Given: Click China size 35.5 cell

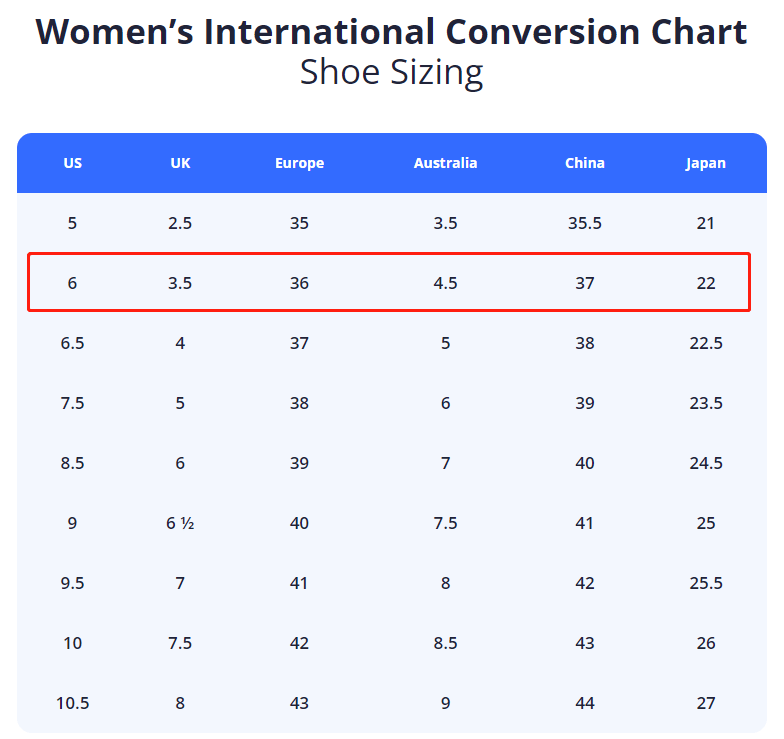Looking at the screenshot, I should pos(585,223).
